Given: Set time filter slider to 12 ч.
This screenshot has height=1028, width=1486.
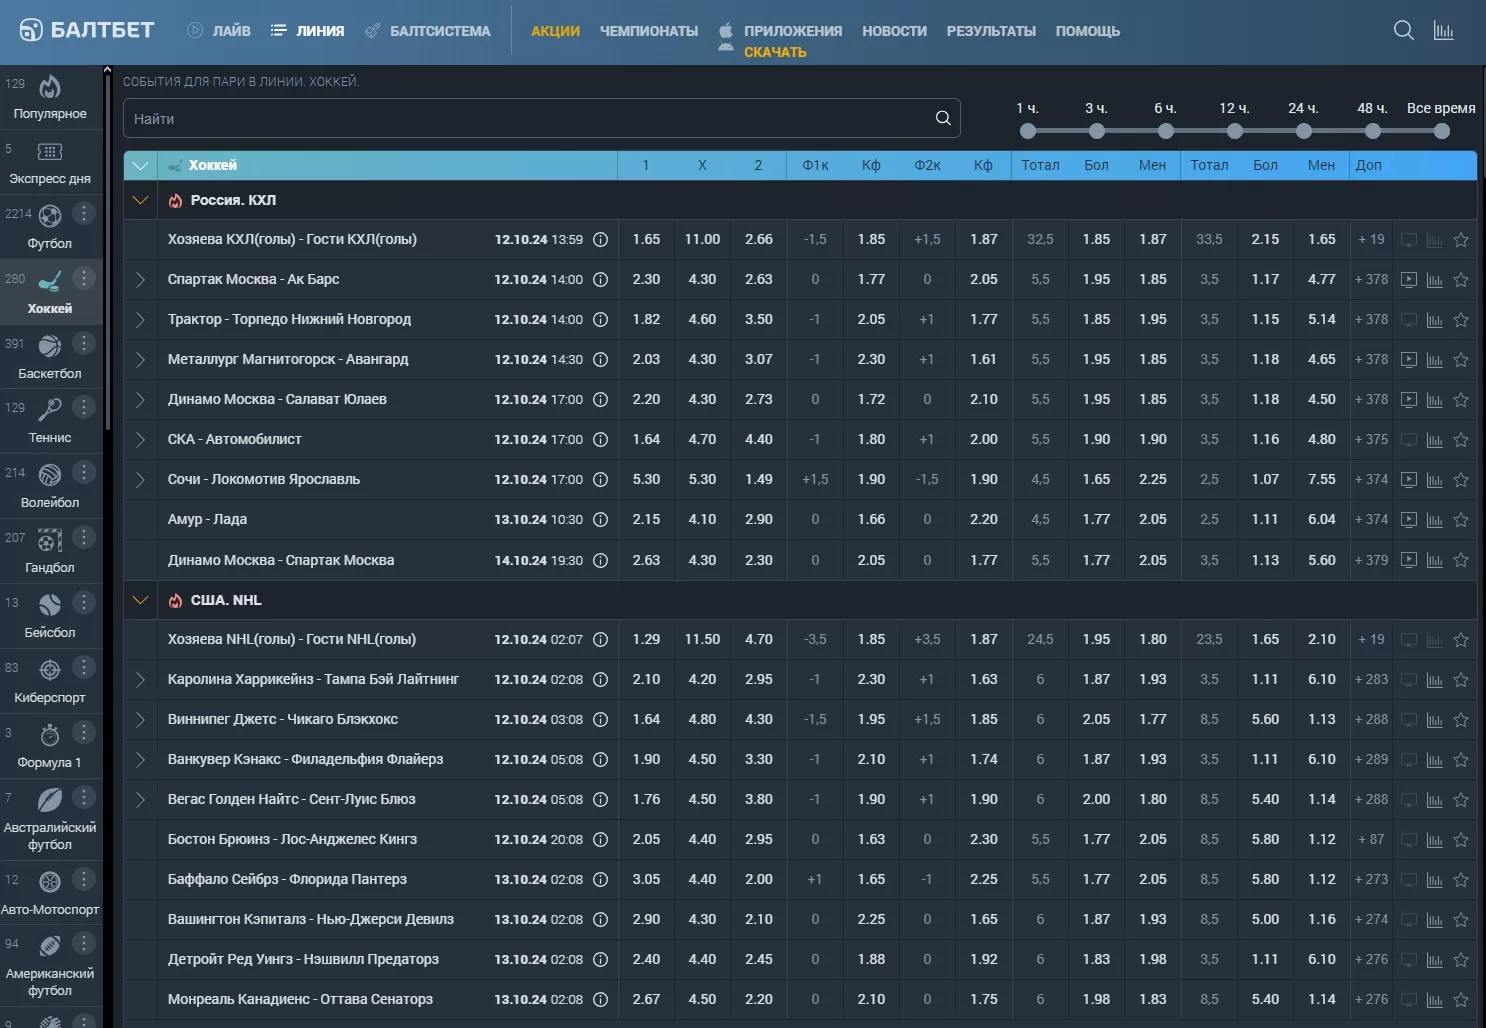Looking at the screenshot, I should (1234, 131).
